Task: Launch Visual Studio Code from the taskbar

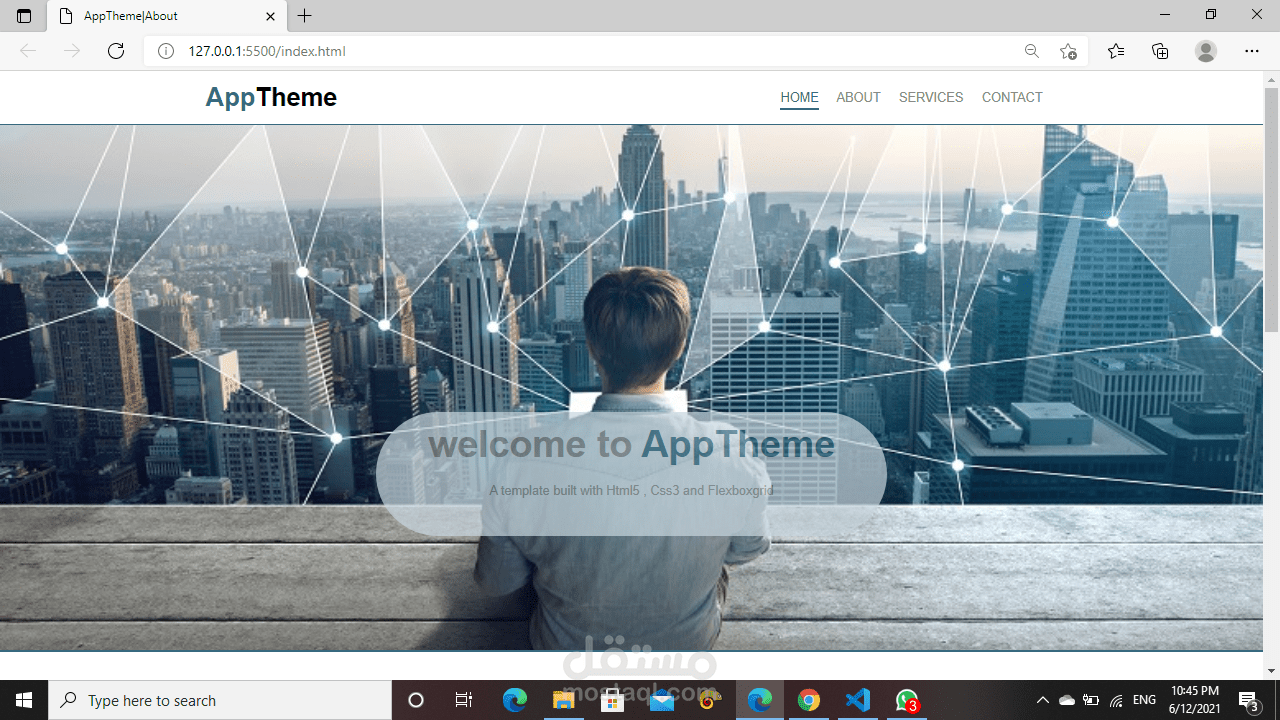Action: [858, 700]
